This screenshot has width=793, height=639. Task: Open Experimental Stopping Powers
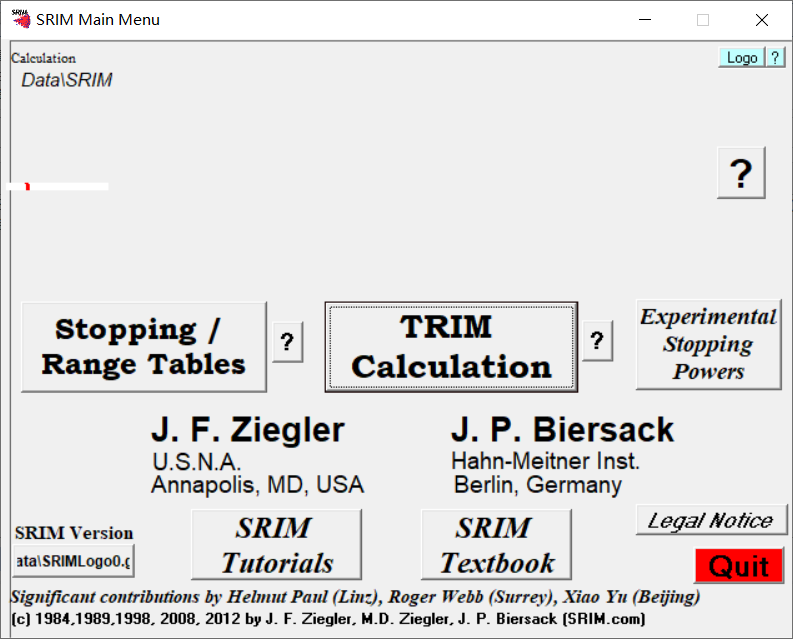click(x=709, y=344)
